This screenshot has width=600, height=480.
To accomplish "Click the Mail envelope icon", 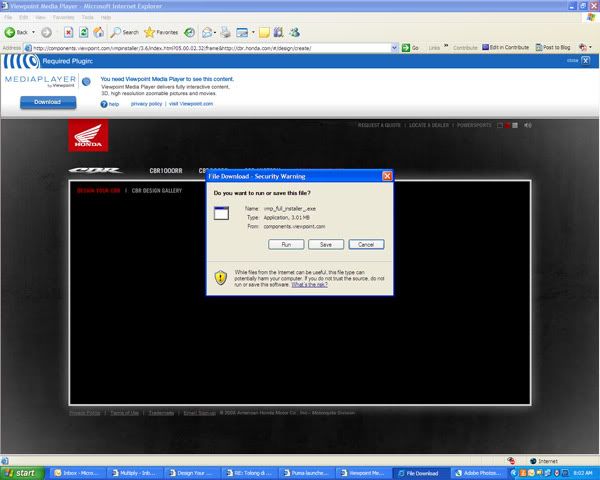I will tap(207, 33).
